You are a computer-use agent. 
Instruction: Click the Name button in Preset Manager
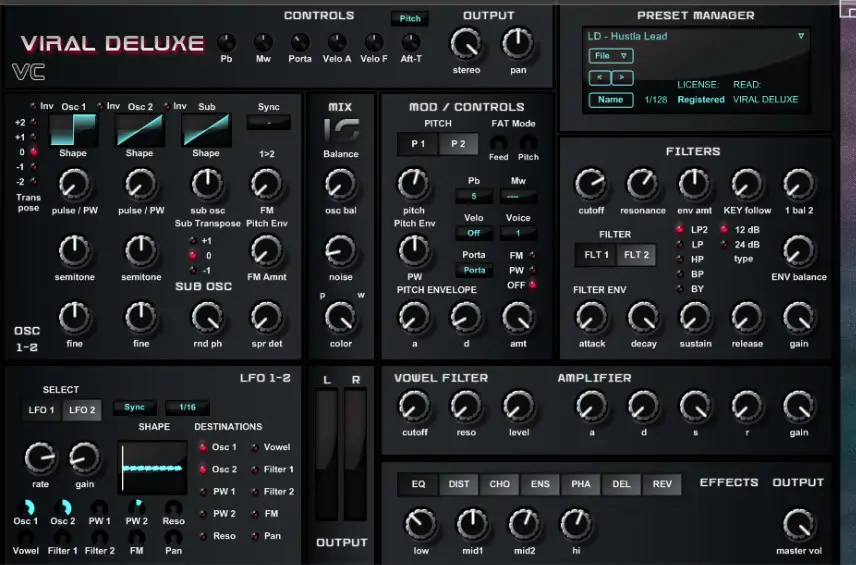point(610,100)
